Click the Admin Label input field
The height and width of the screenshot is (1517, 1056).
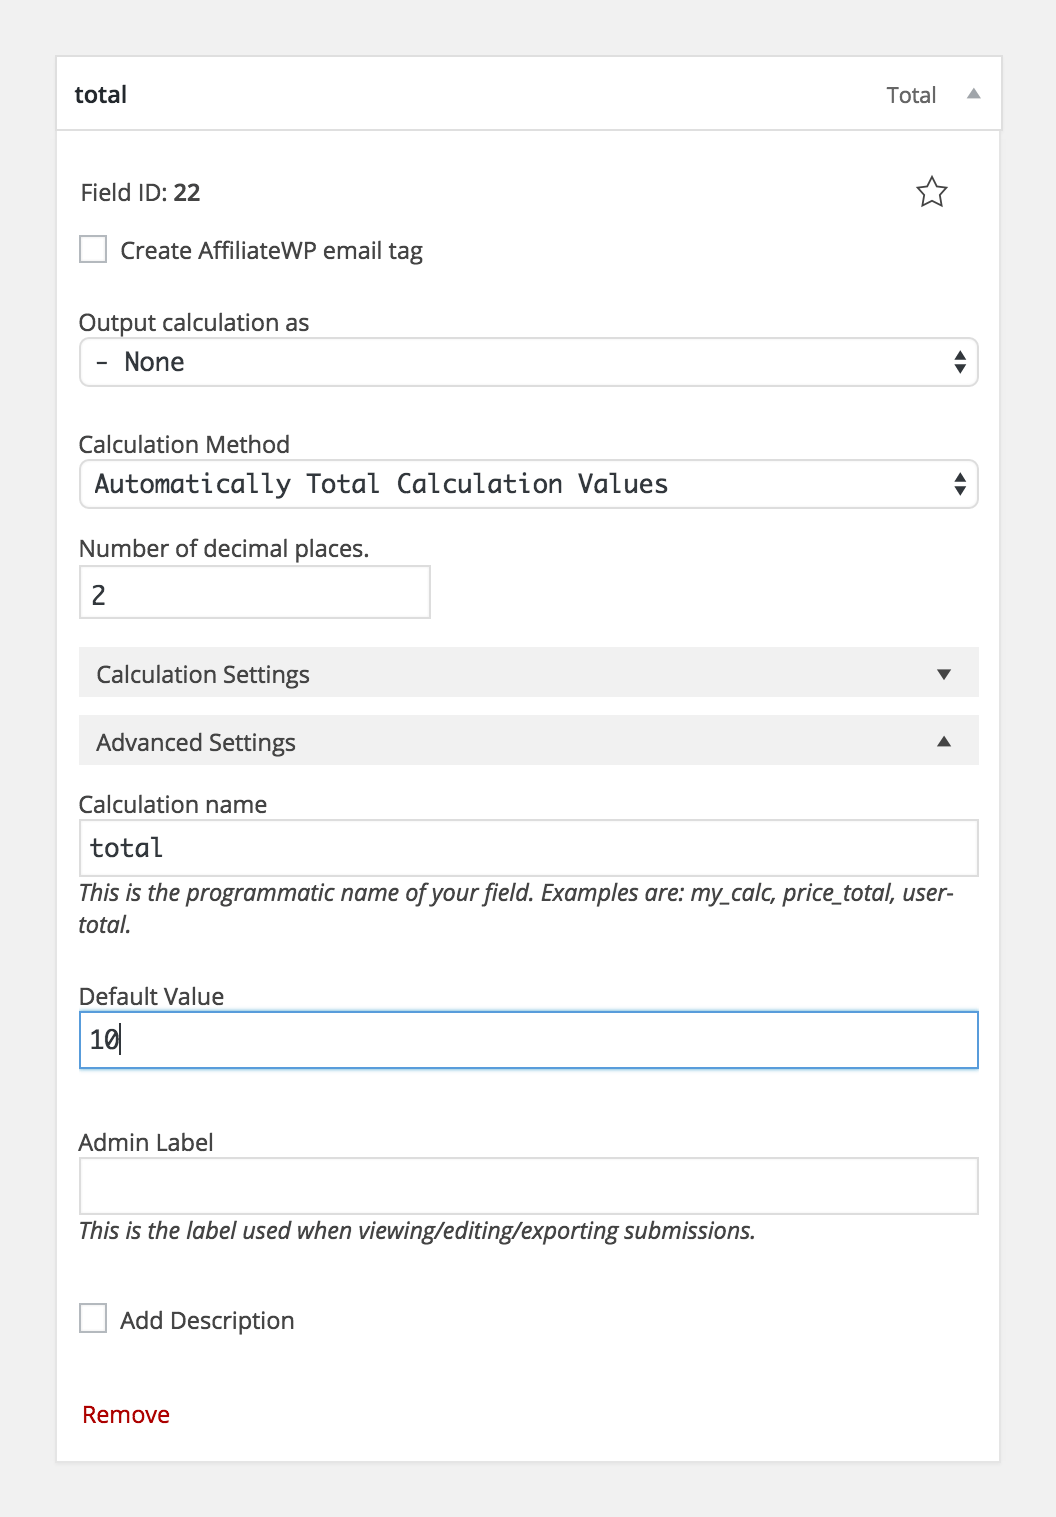point(528,1186)
